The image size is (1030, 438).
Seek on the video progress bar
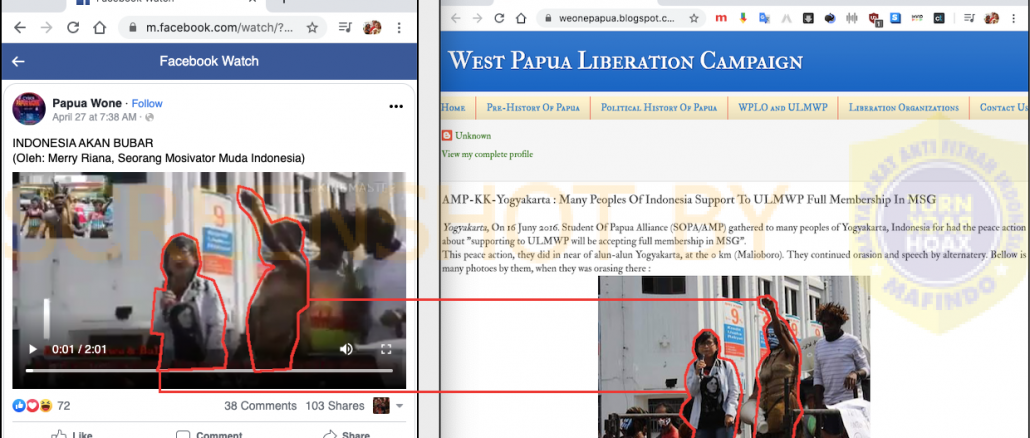[x=209, y=370]
